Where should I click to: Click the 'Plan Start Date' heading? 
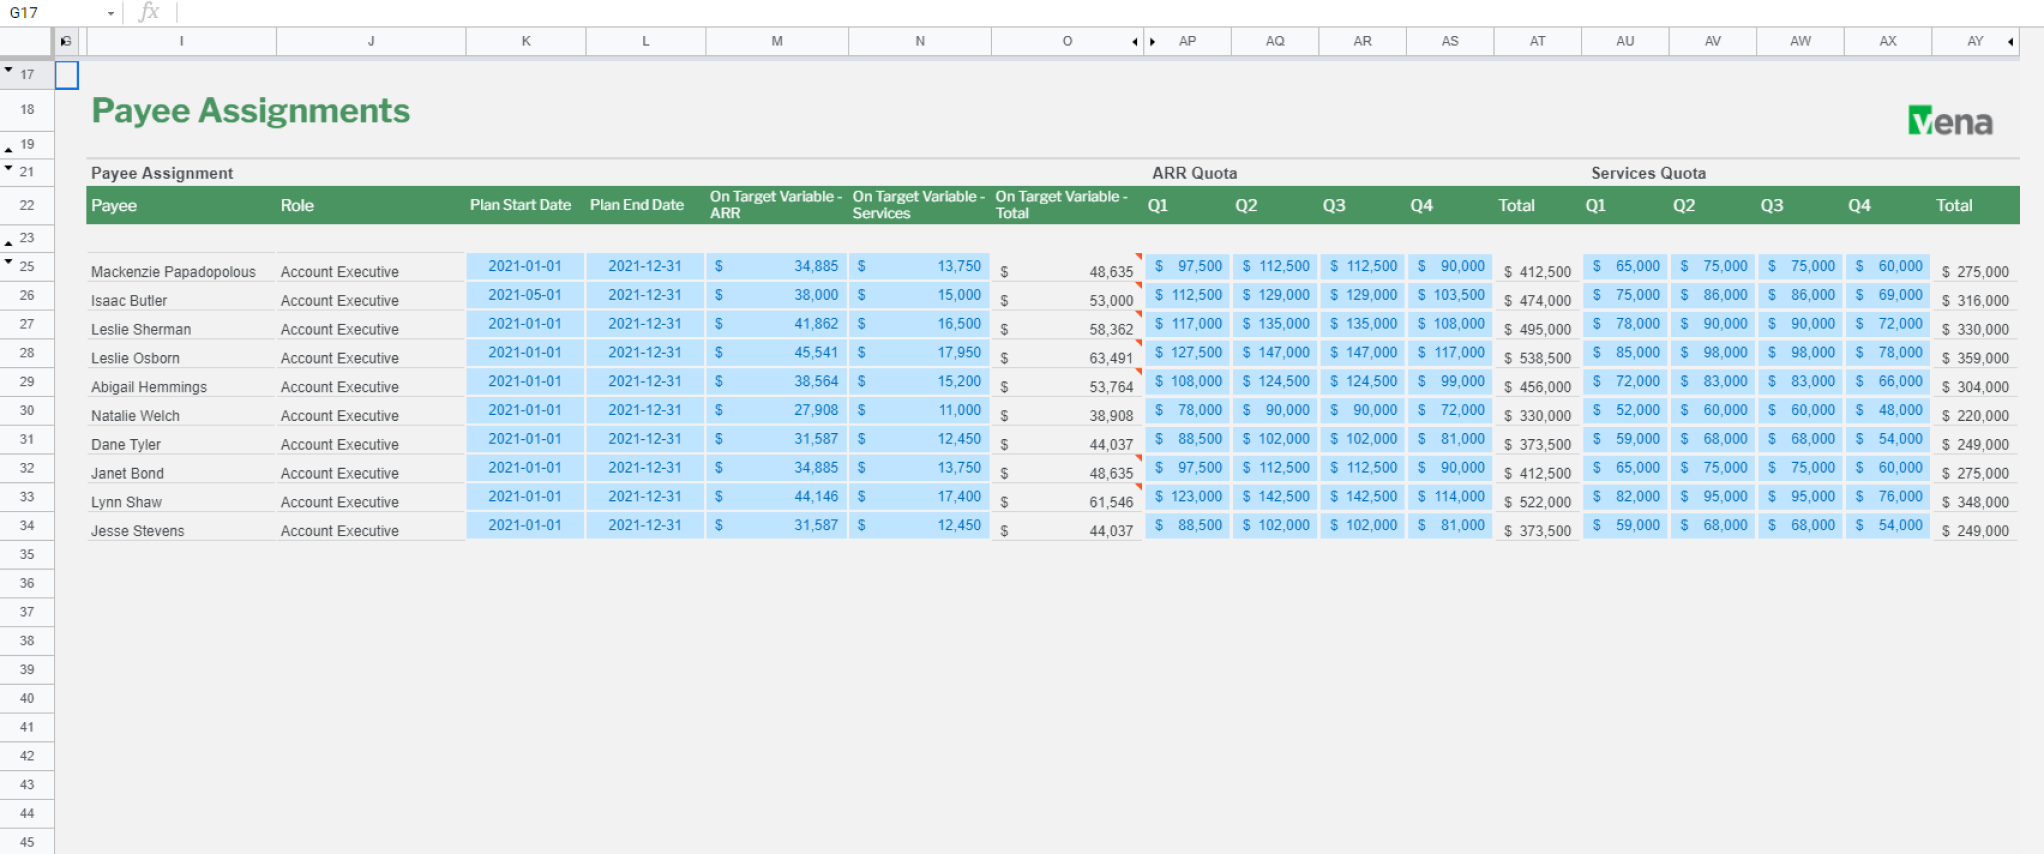520,205
